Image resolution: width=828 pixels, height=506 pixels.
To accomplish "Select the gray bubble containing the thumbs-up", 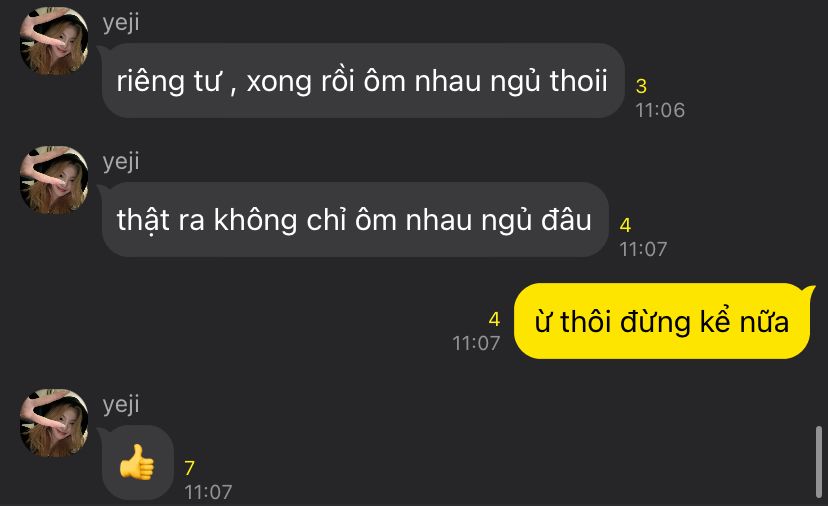I will click(137, 462).
